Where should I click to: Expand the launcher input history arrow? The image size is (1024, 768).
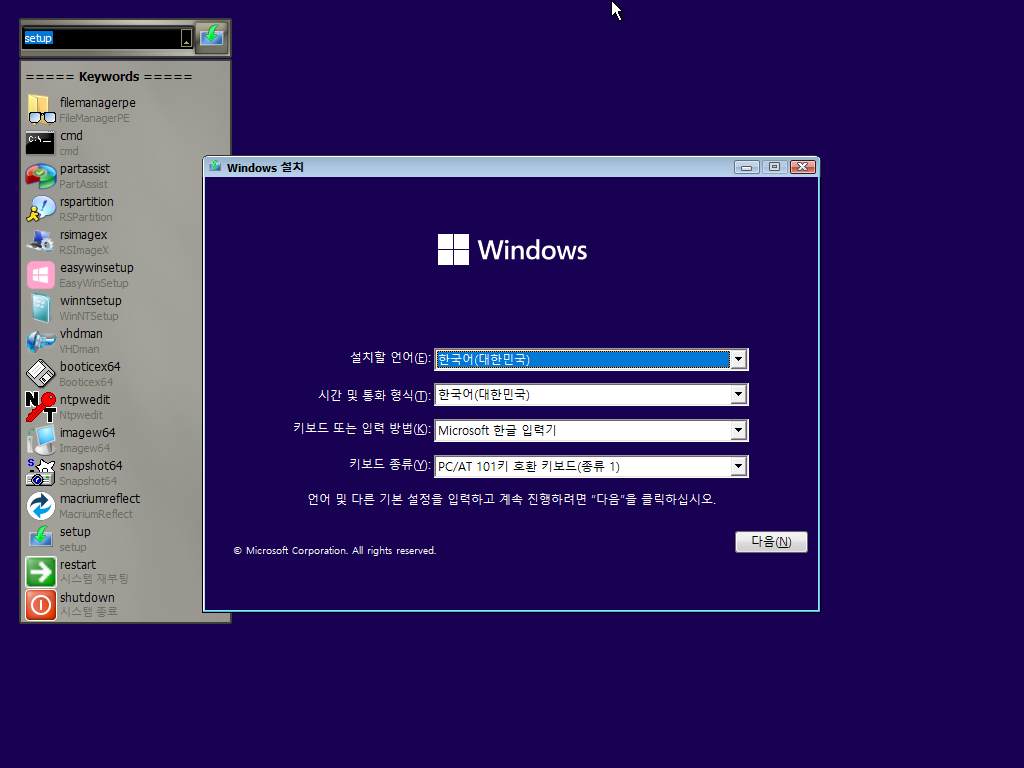(x=186, y=38)
